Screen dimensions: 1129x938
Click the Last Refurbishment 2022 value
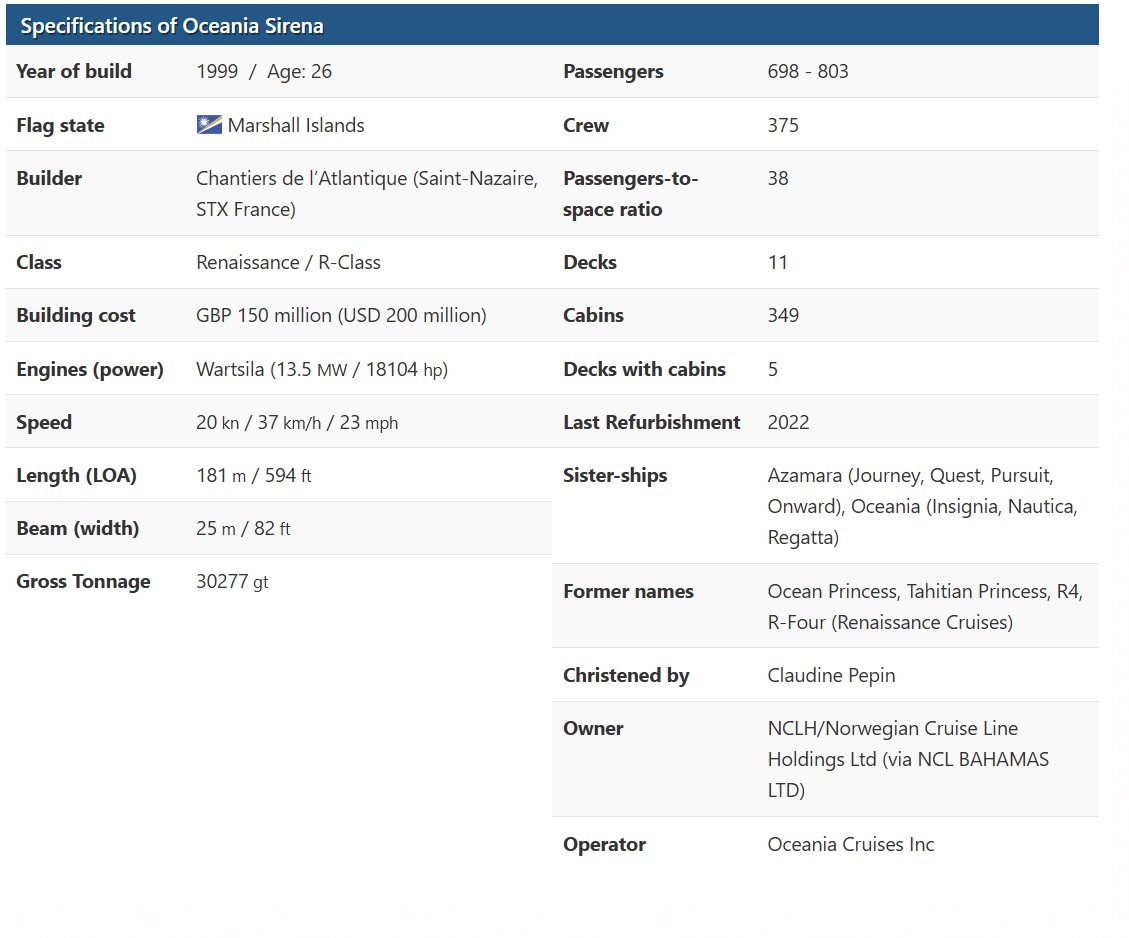click(x=788, y=422)
